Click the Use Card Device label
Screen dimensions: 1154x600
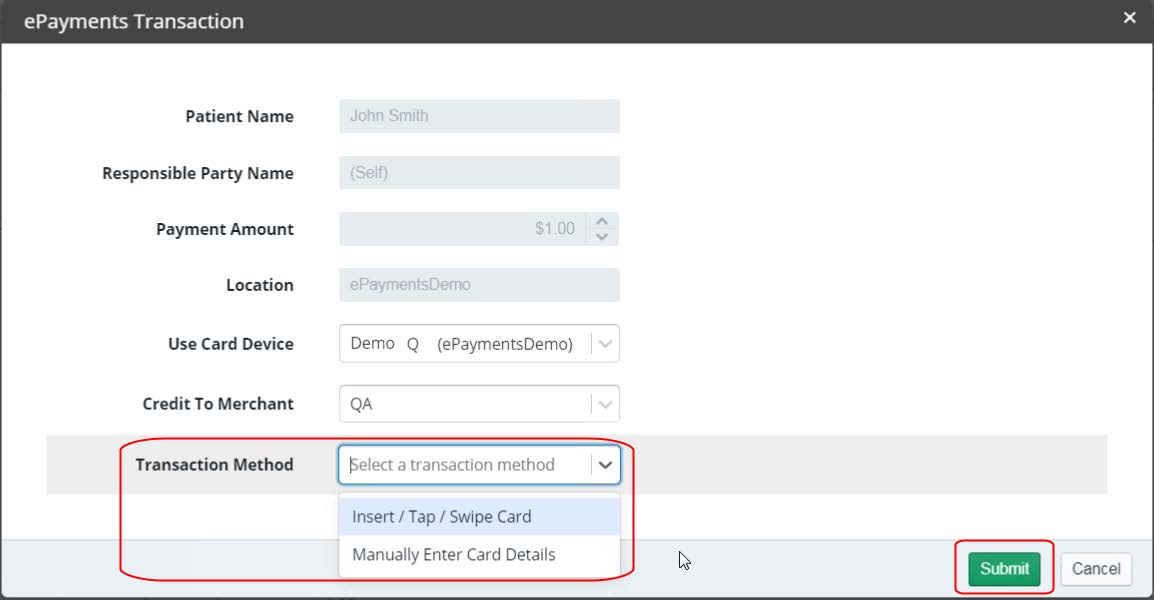click(230, 344)
